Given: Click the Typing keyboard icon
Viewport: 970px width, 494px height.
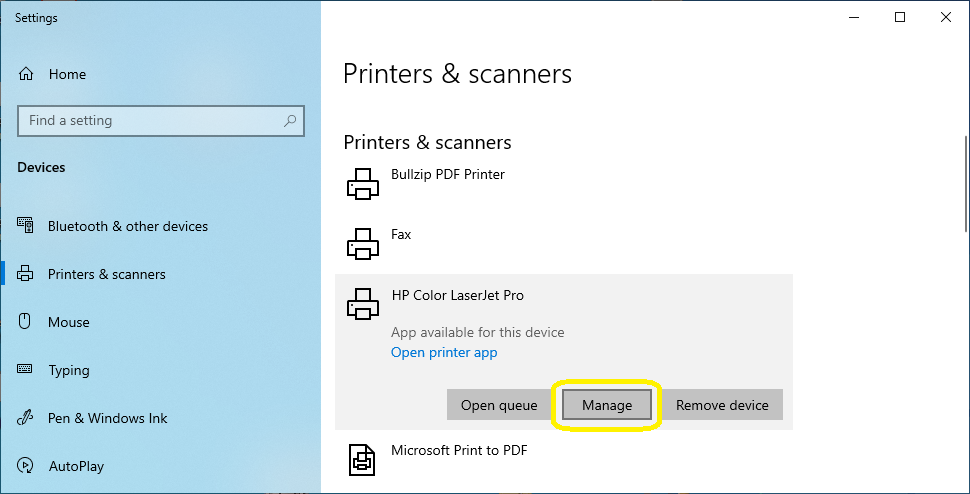Looking at the screenshot, I should point(25,370).
